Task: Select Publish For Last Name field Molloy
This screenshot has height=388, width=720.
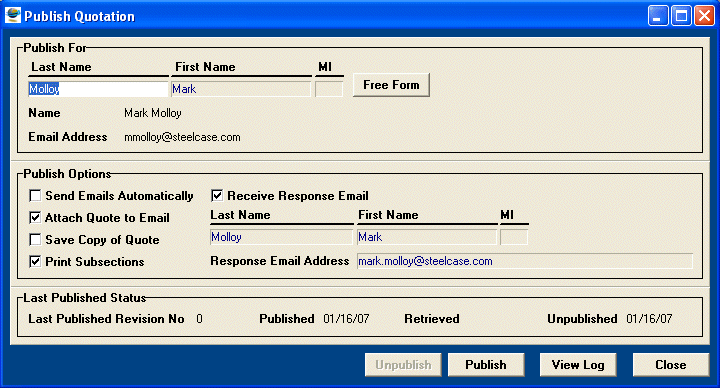Action: 98,89
